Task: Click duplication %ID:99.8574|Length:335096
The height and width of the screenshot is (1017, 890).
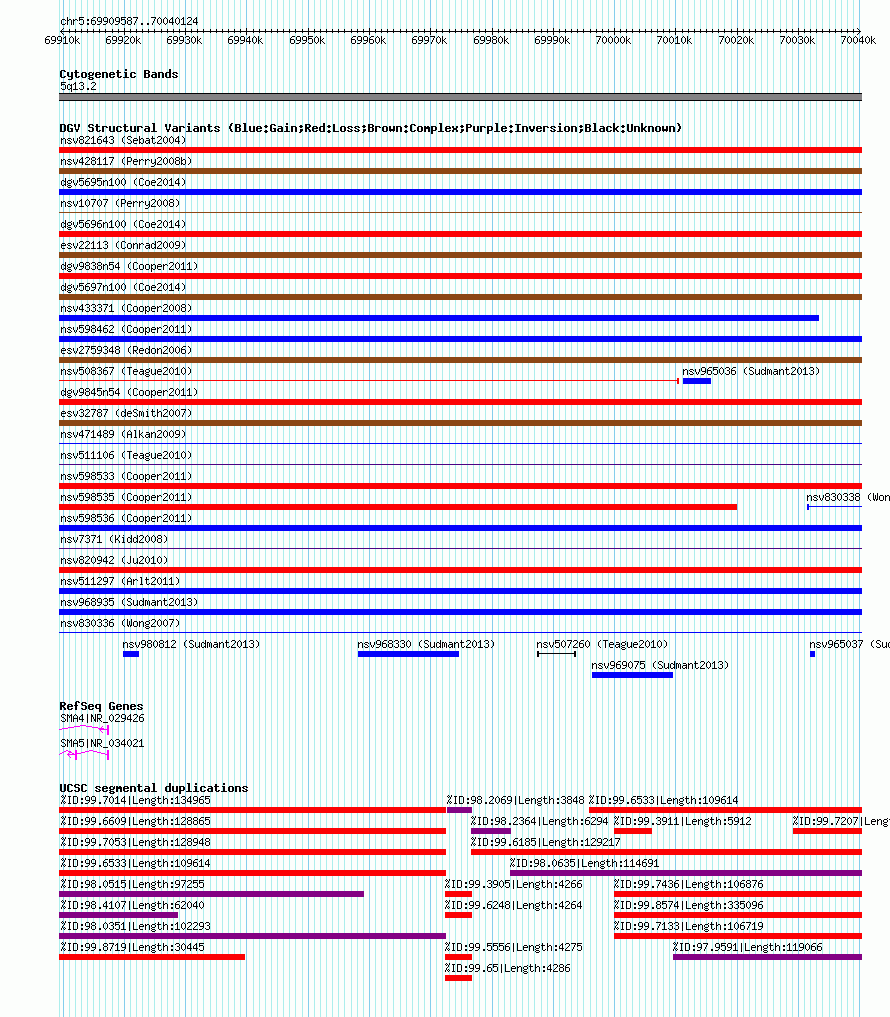Action: tap(738, 915)
